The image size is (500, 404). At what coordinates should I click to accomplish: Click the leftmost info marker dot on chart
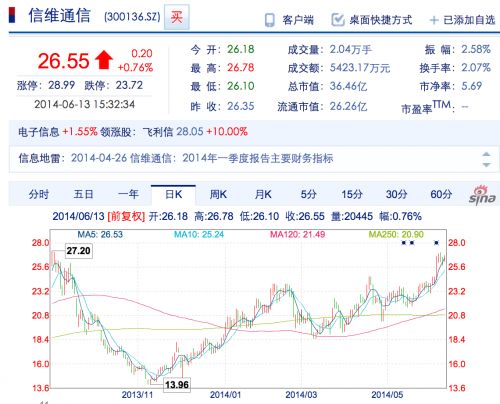pyautogui.click(x=404, y=243)
